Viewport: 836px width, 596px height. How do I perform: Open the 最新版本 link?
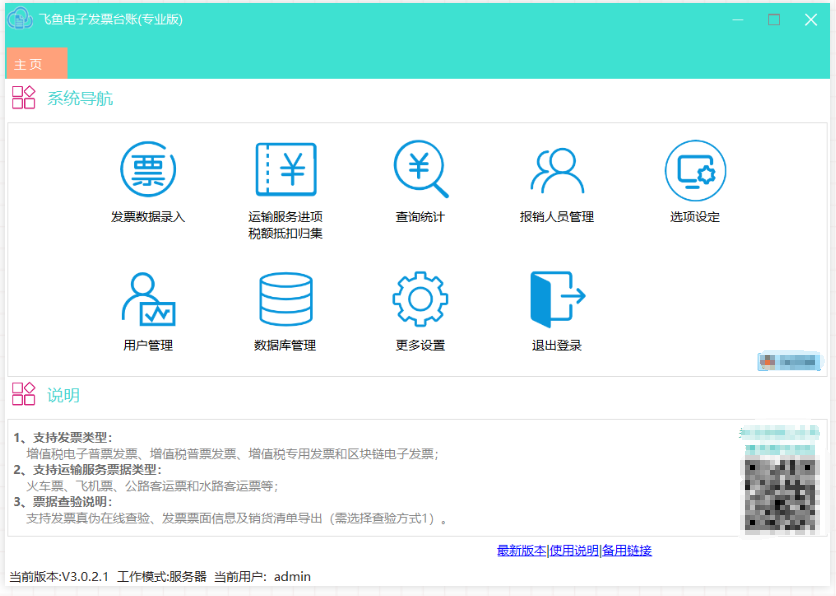pyautogui.click(x=521, y=550)
